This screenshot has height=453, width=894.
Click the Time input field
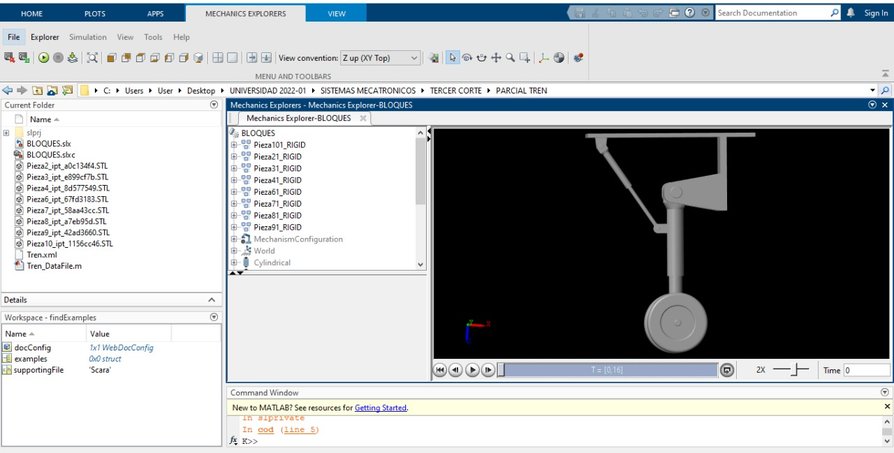[866, 370]
